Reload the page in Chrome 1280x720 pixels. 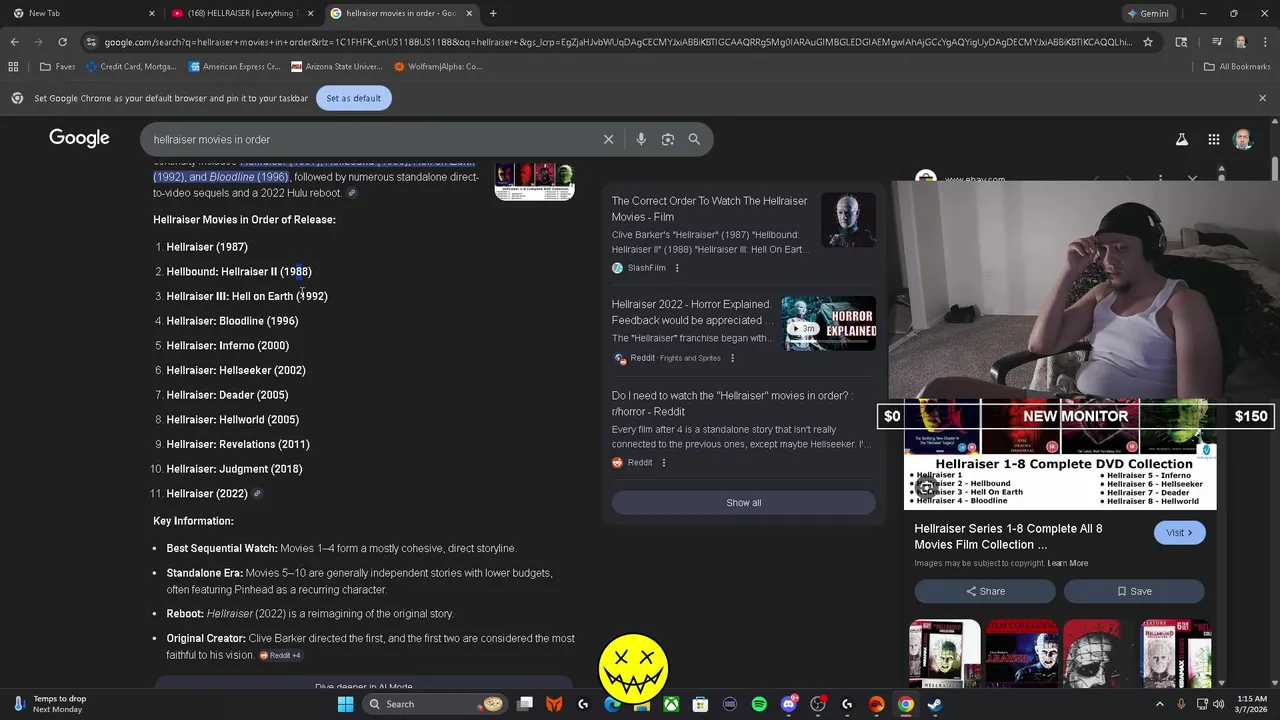62,42
